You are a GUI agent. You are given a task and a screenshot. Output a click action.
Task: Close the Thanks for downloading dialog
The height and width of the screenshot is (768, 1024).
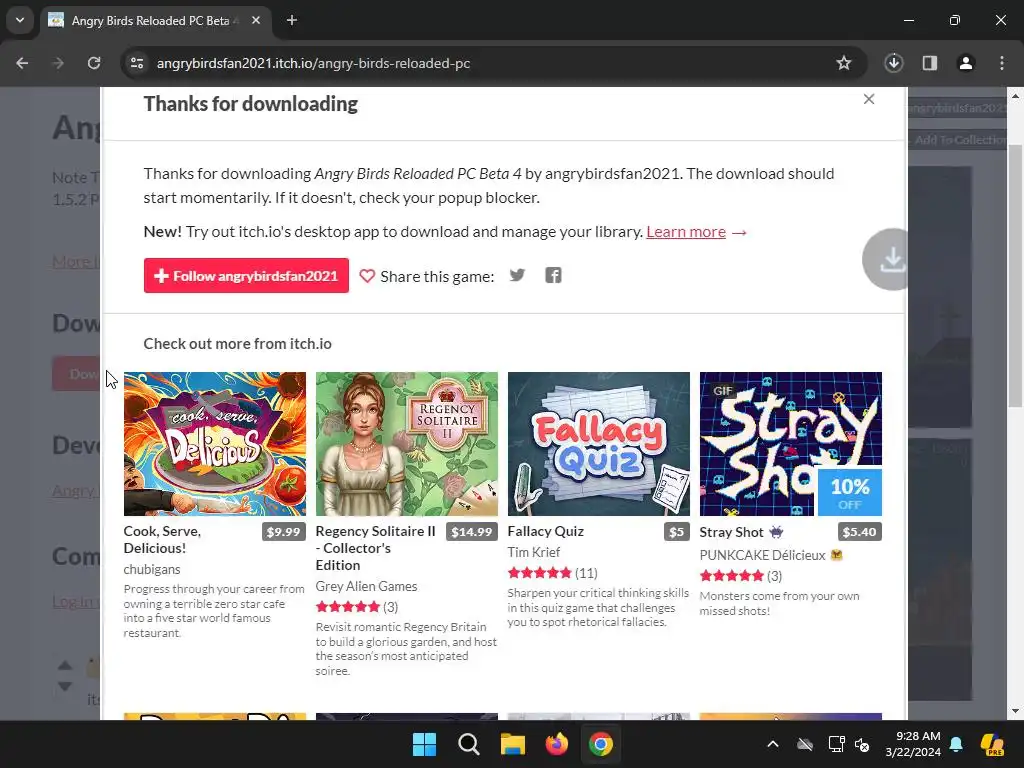click(869, 99)
